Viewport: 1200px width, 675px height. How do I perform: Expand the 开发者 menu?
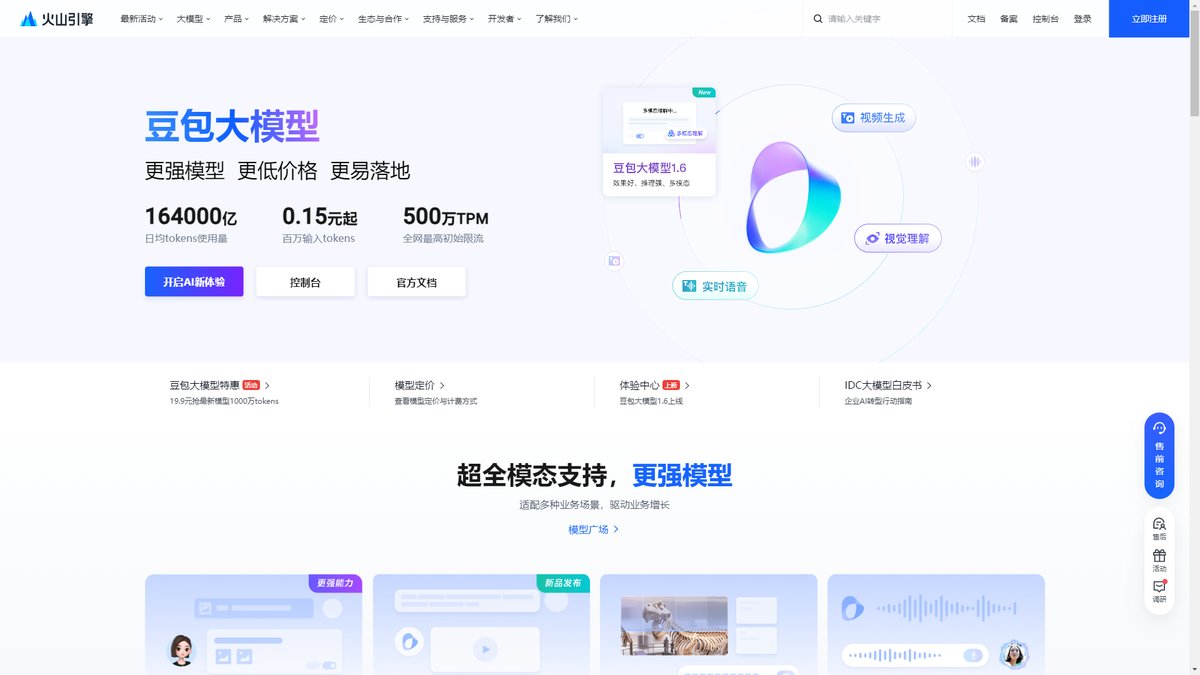pos(504,19)
